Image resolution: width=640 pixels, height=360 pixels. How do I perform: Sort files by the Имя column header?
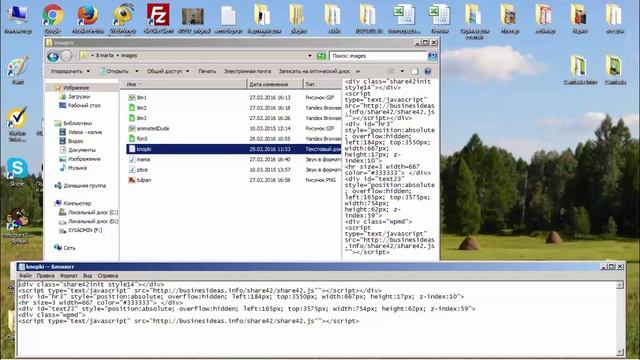click(x=184, y=84)
